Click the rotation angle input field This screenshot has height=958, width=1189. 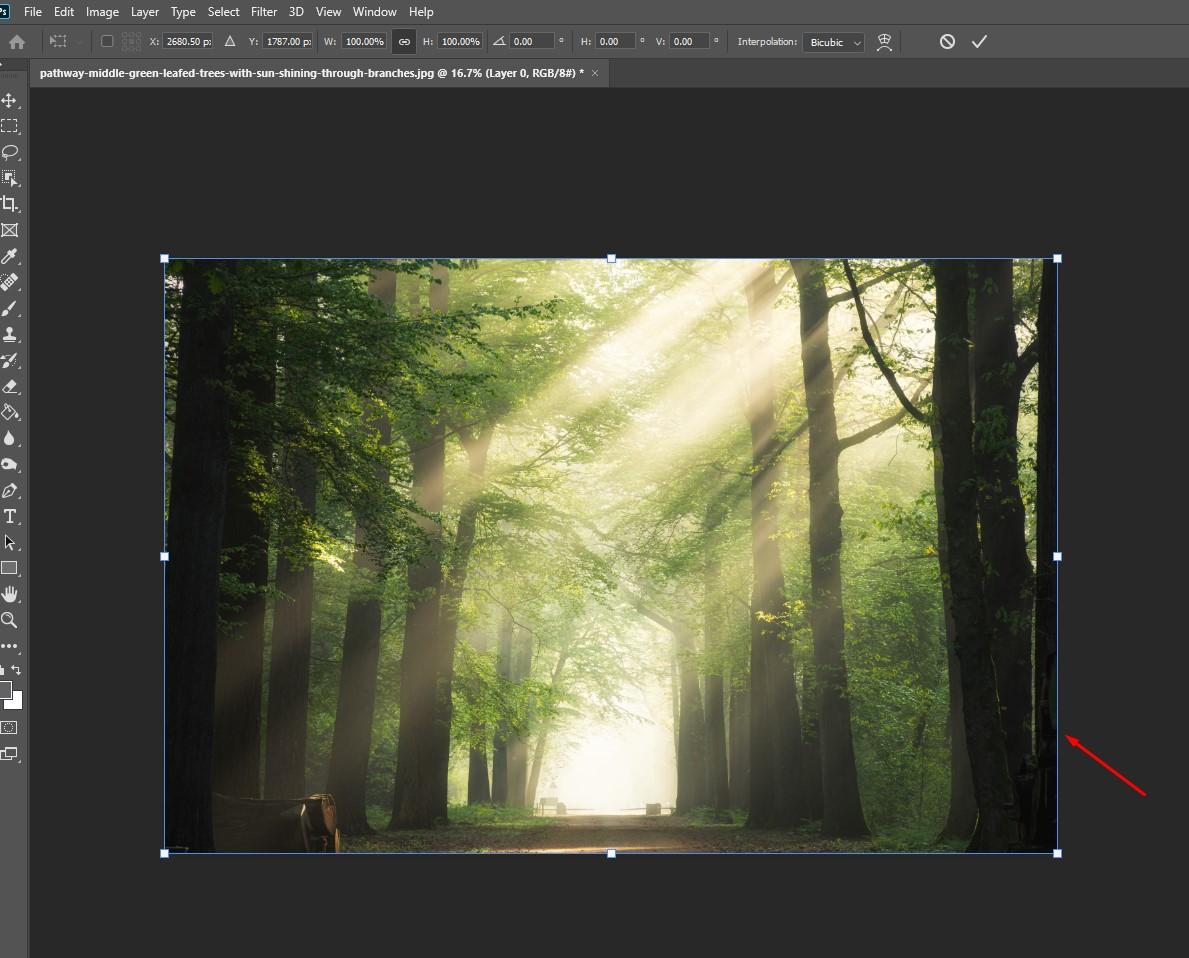tap(531, 42)
